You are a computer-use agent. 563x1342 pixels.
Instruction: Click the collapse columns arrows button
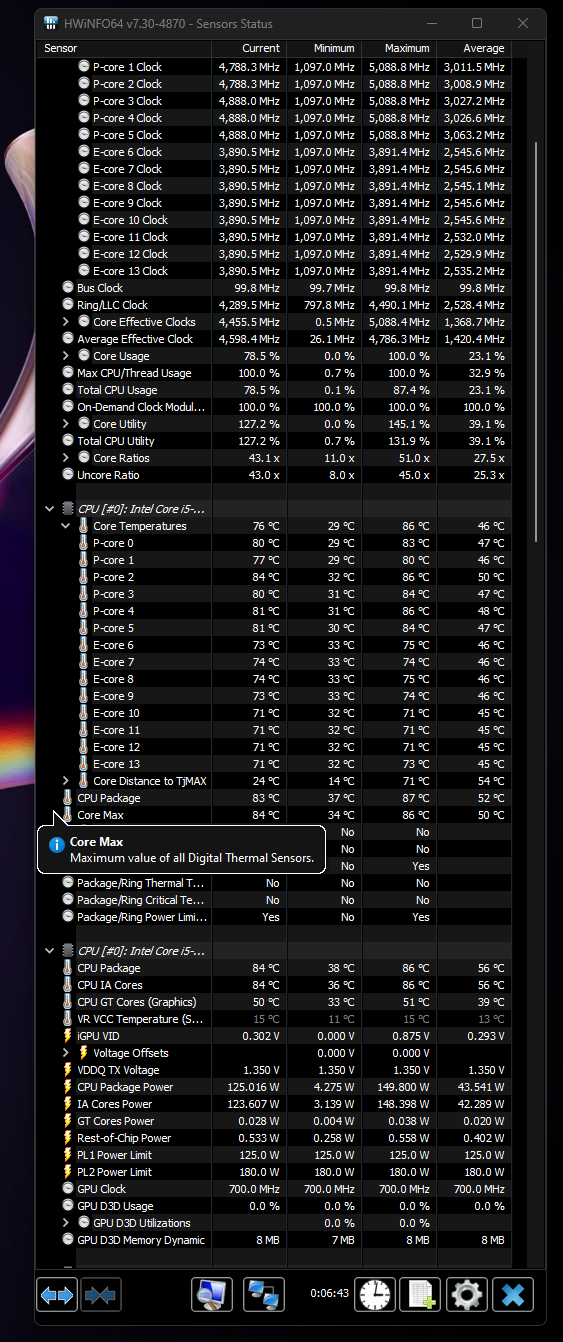[x=100, y=1294]
